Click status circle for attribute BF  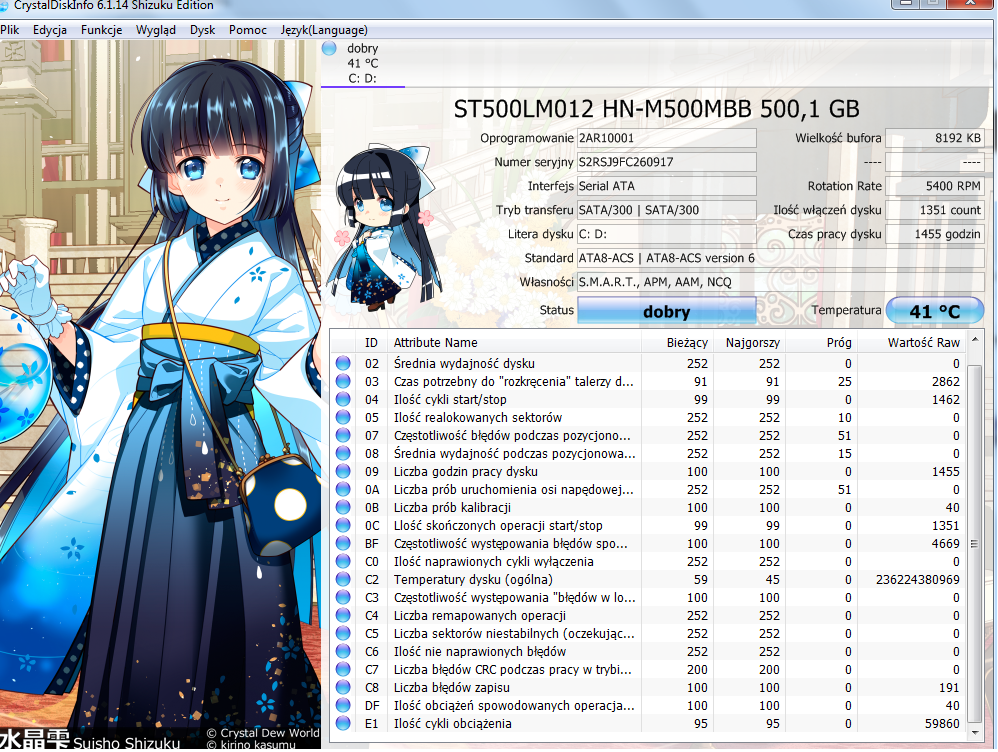(x=343, y=543)
